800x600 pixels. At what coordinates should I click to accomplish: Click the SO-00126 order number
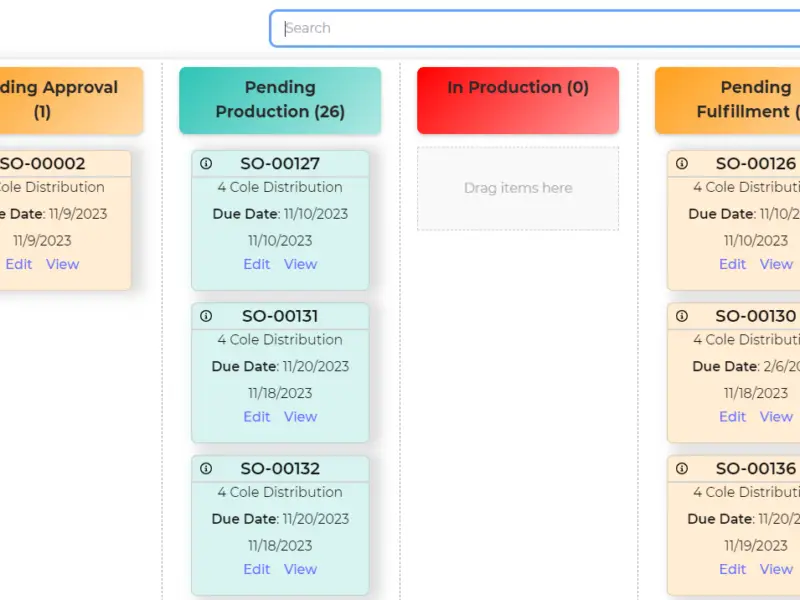pos(756,164)
